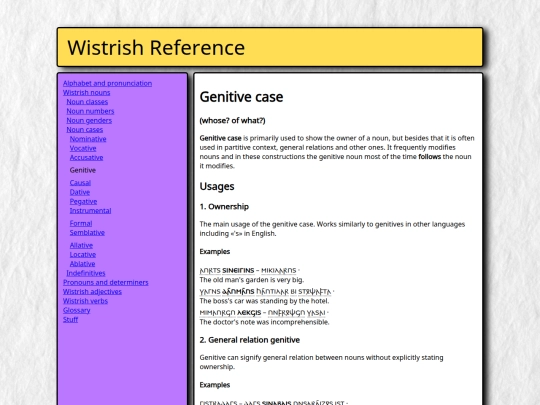Viewport: 540px width, 405px height.
Task: Go to Indefinitives page
Action: 86,273
